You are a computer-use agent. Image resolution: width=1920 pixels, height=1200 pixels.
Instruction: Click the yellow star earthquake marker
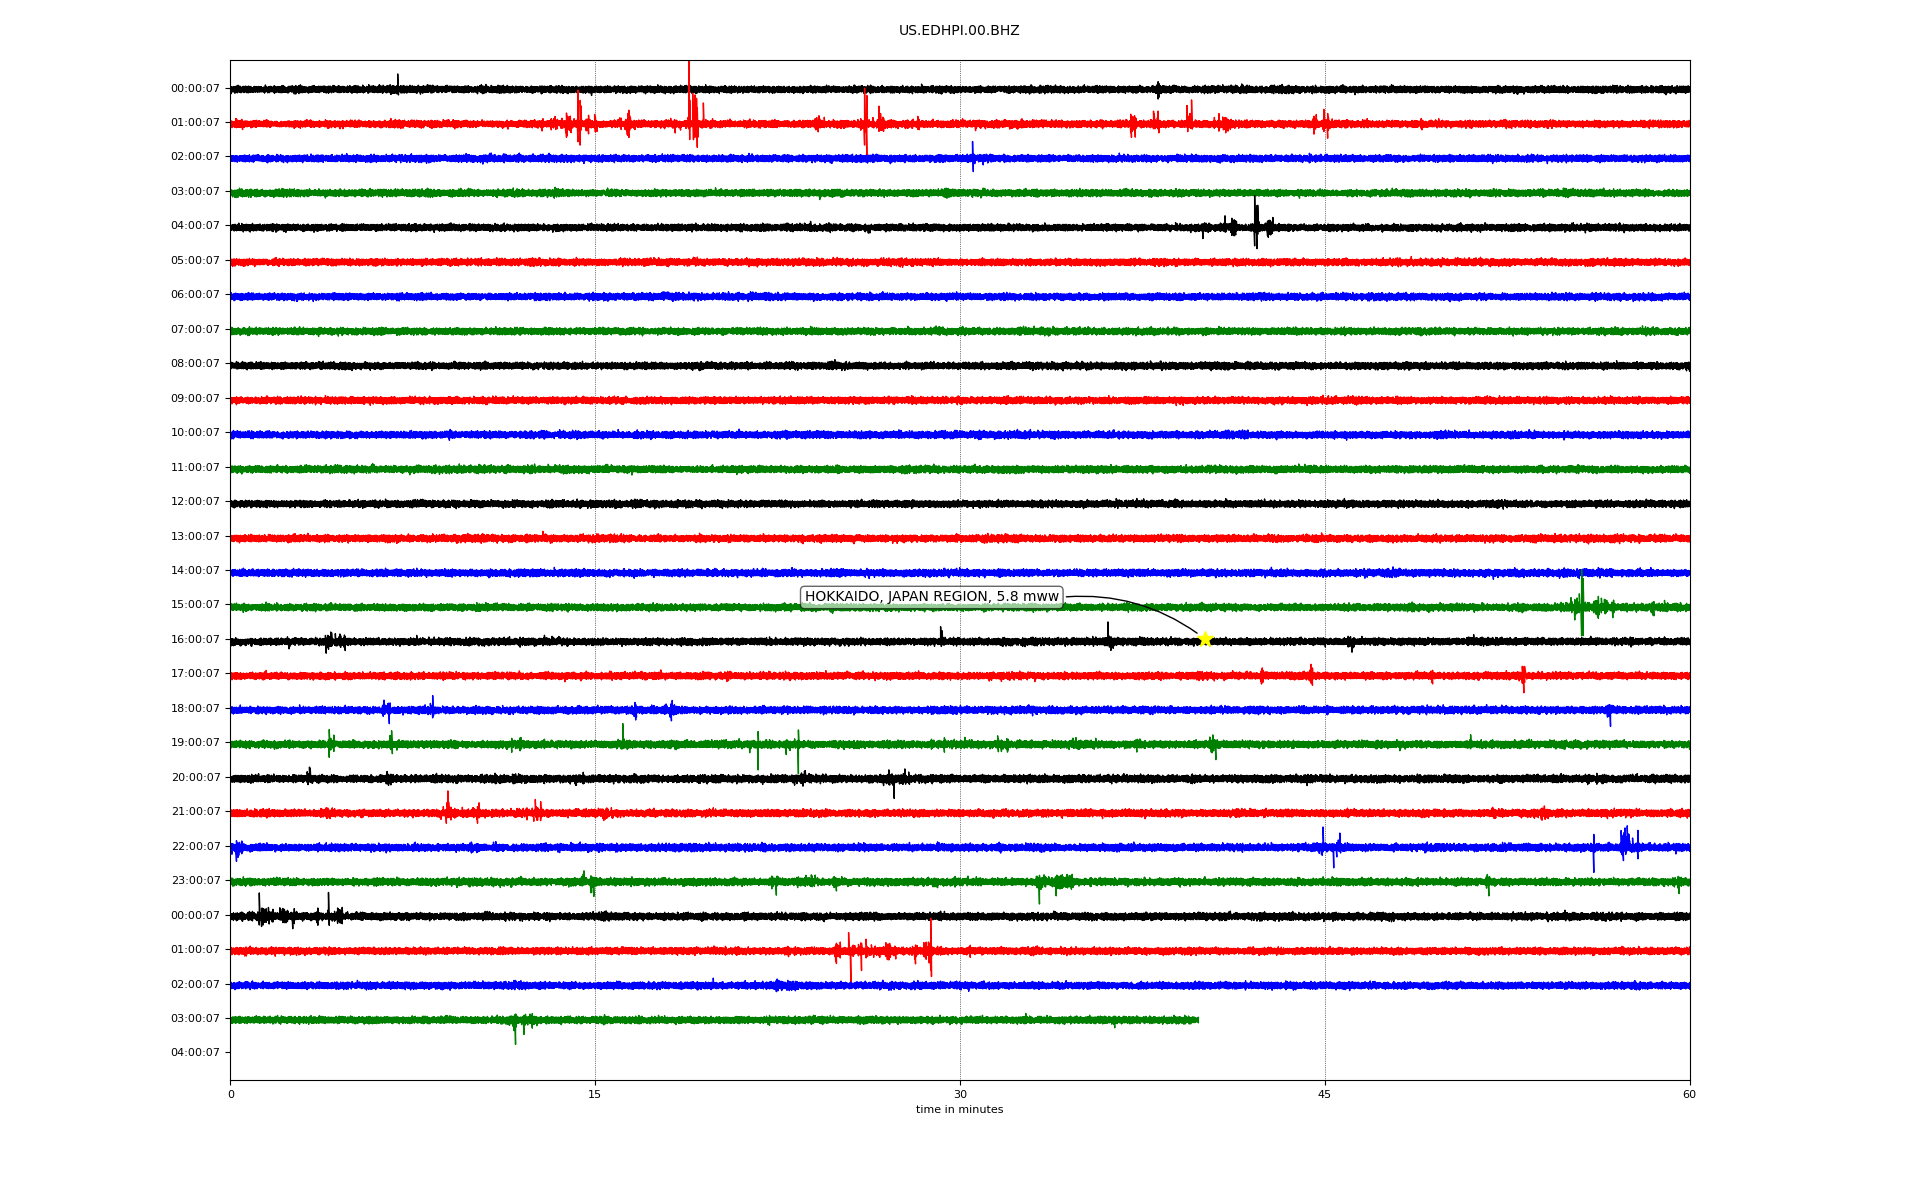coord(1205,639)
